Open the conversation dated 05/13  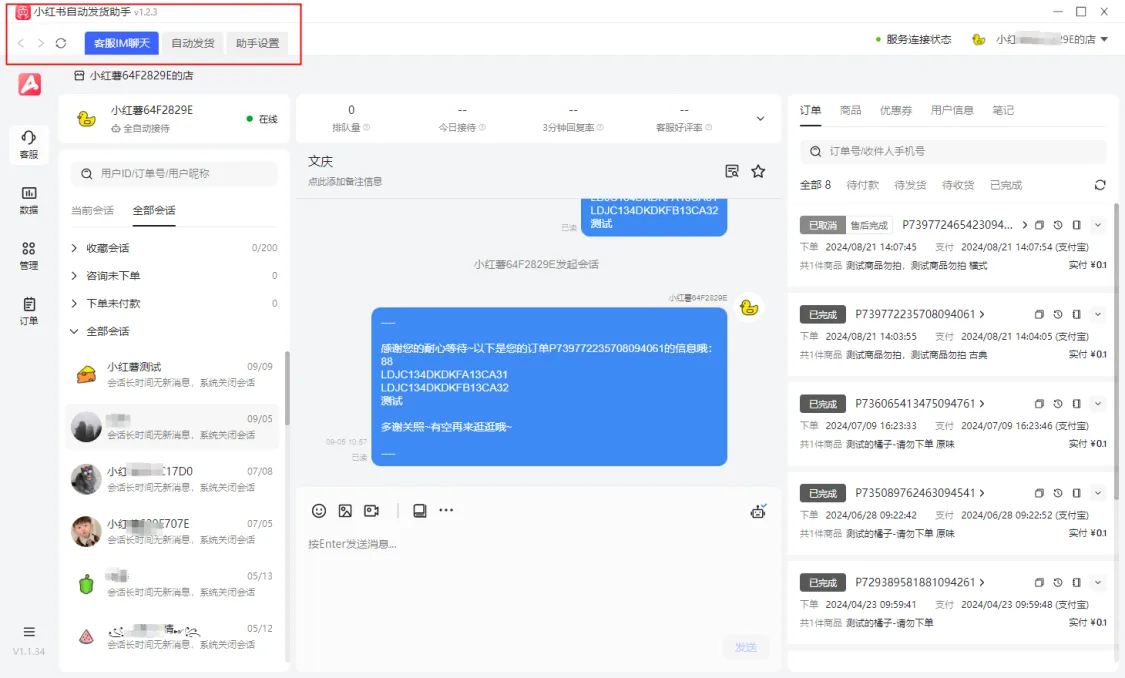coord(172,584)
